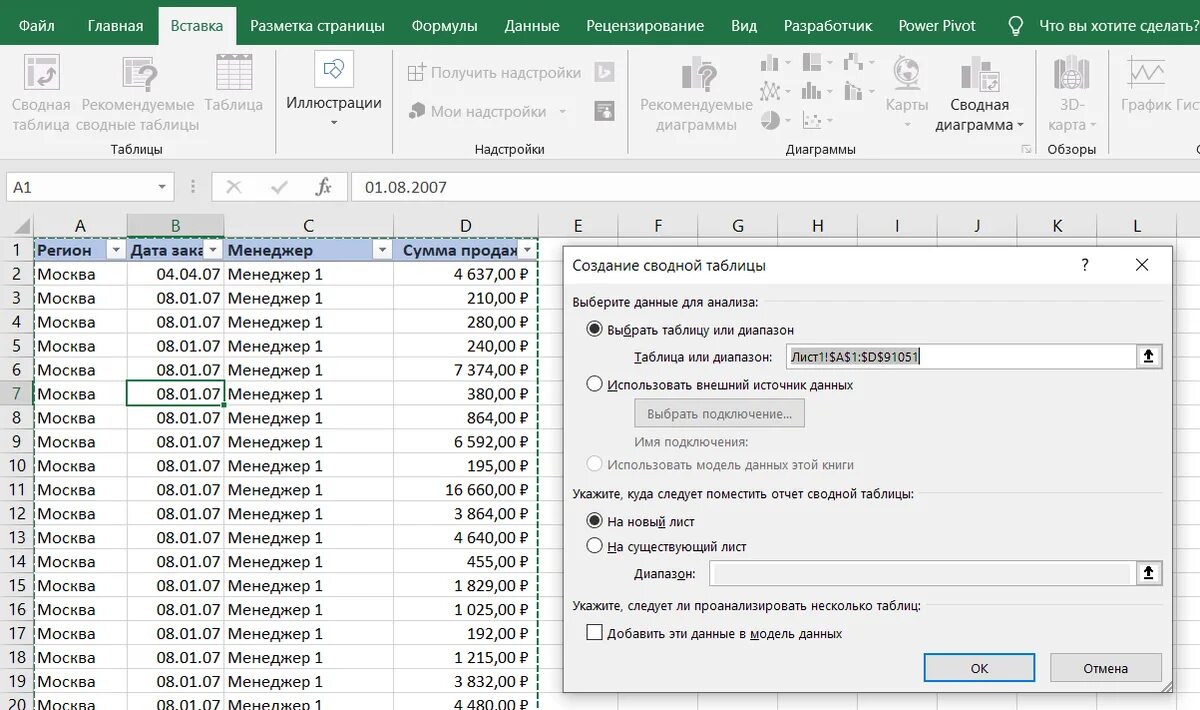The height and width of the screenshot is (710, 1200).
Task: Switch to the Power Pivot tab
Action: (x=937, y=26)
